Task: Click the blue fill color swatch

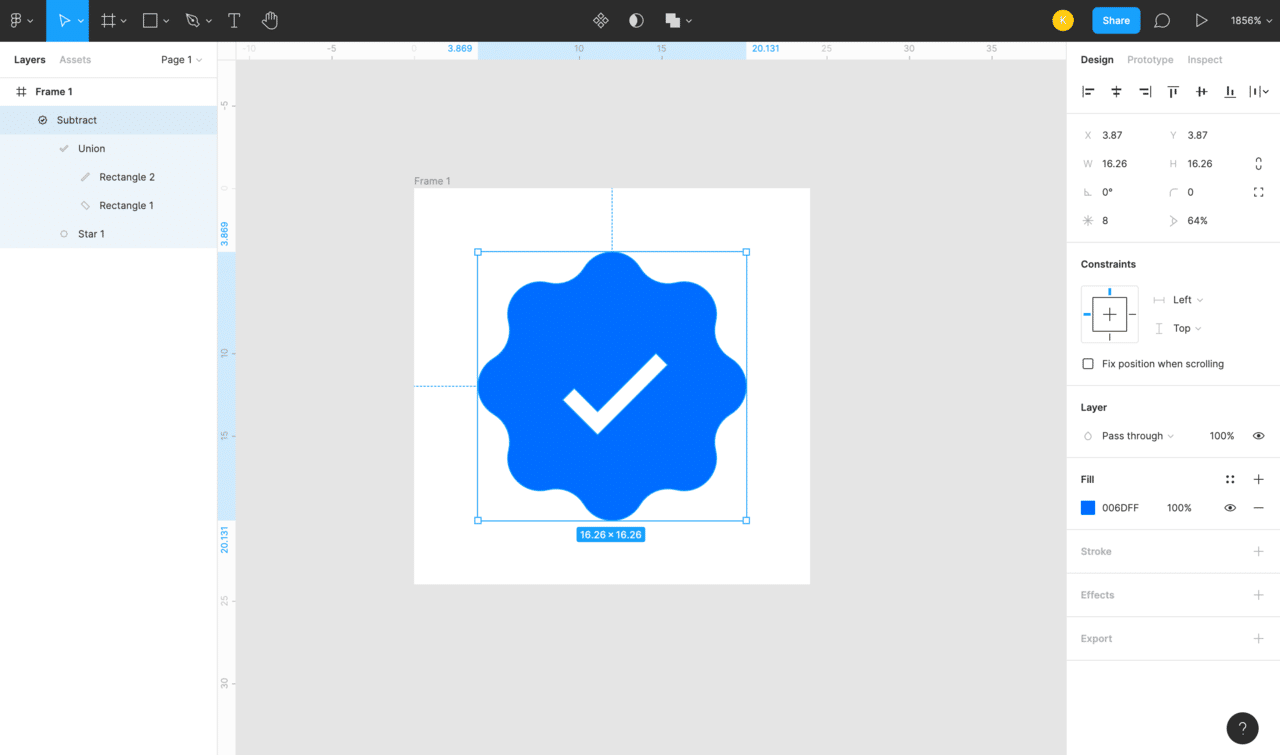Action: point(1088,508)
